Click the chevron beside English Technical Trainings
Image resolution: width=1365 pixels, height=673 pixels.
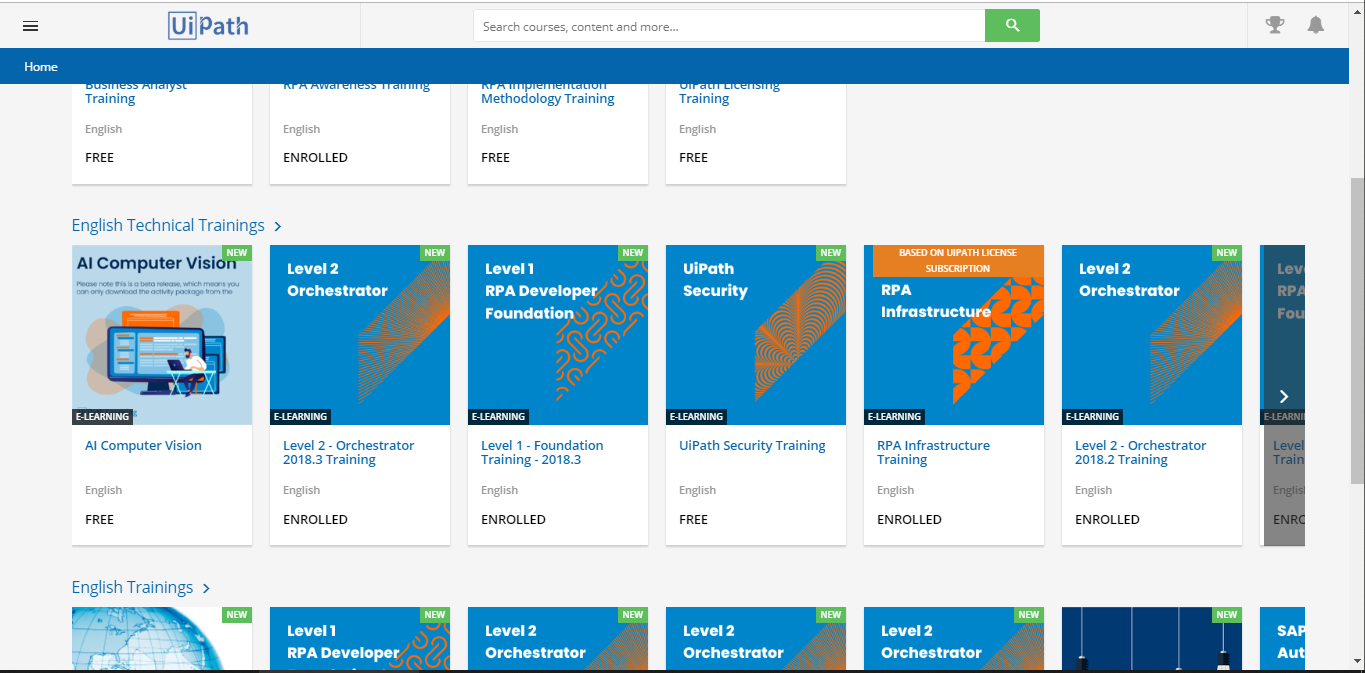[278, 227]
